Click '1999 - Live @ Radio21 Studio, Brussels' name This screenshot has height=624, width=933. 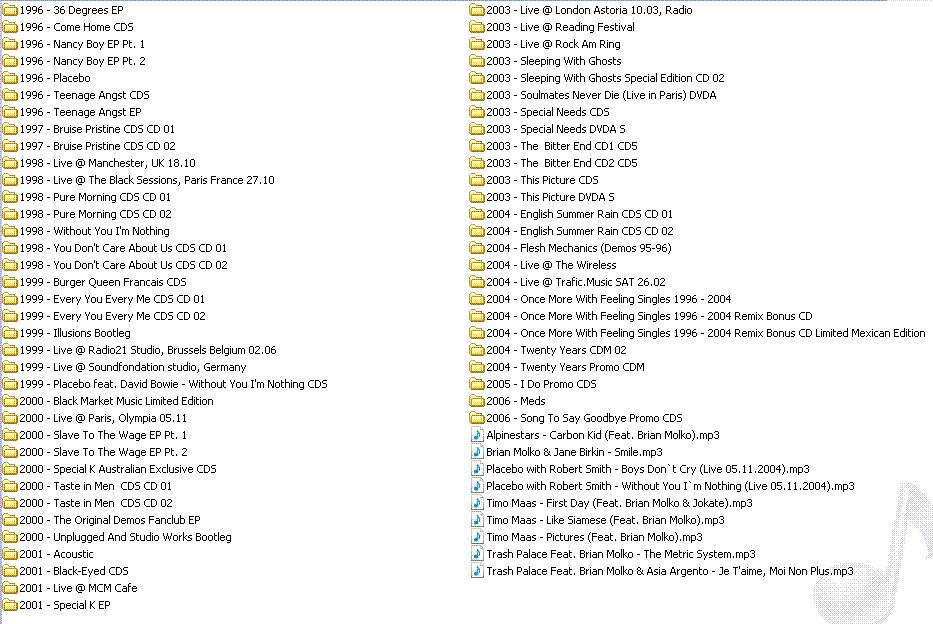point(148,350)
